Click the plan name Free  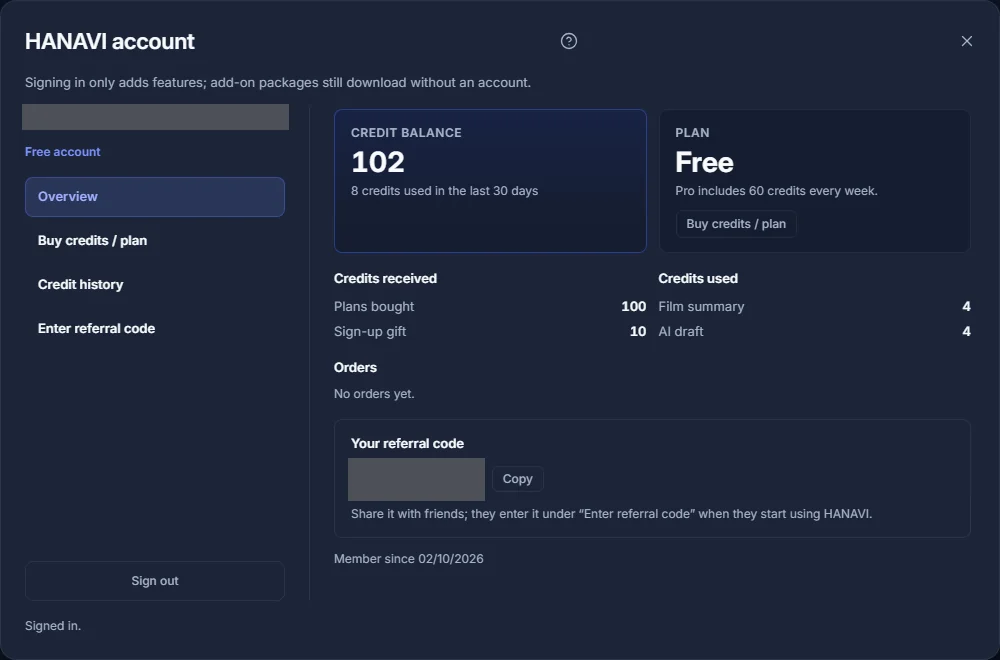(x=704, y=162)
